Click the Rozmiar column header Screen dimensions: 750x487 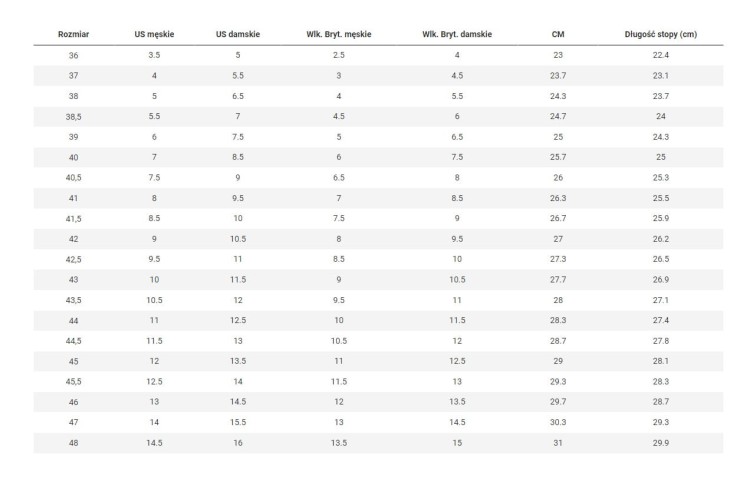pyautogui.click(x=73, y=34)
